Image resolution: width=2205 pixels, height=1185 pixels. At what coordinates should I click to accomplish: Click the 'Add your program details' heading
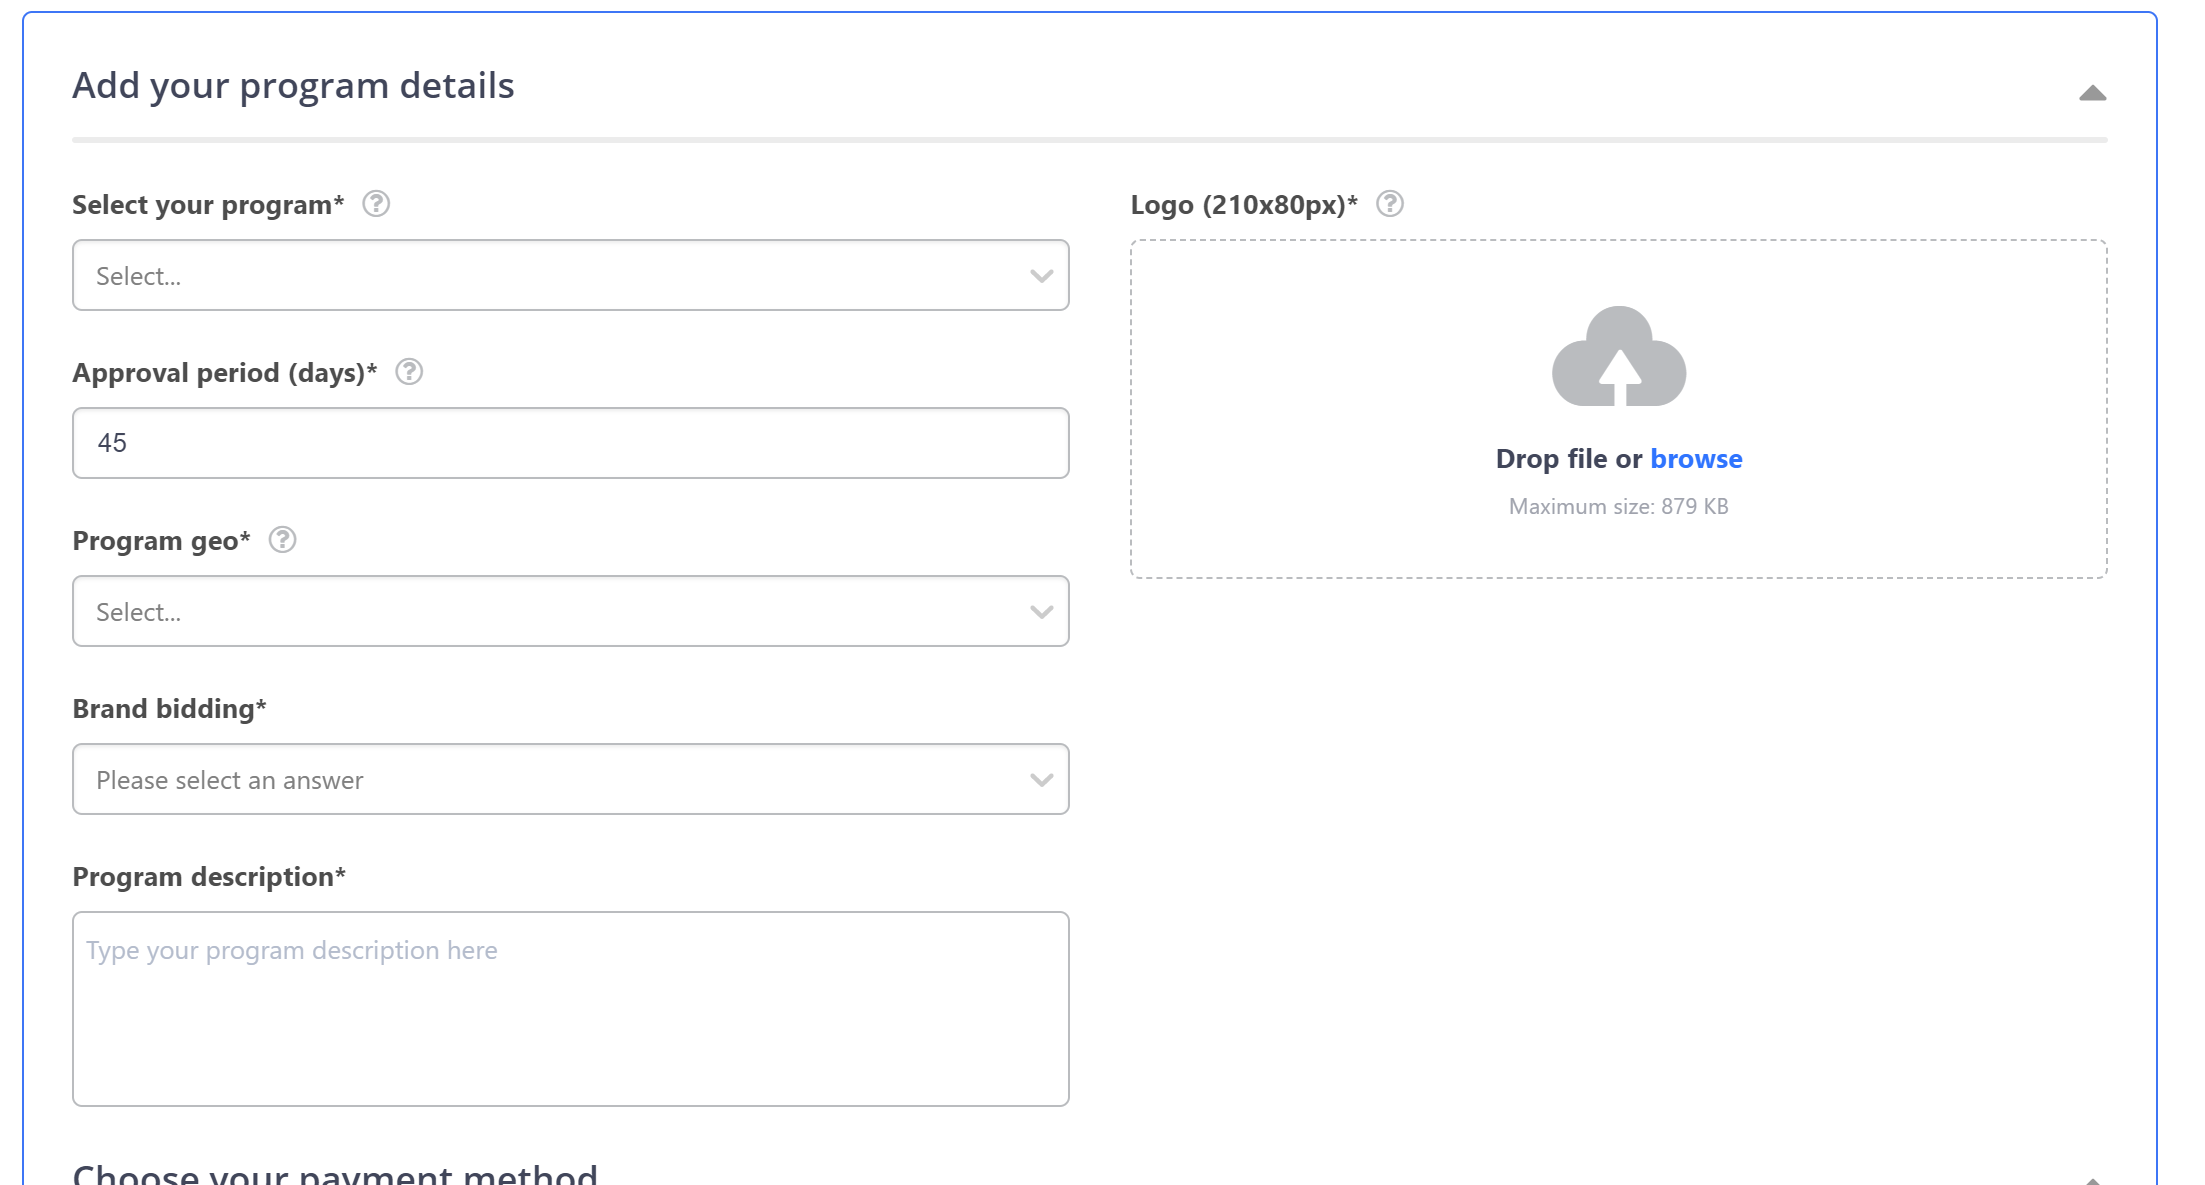click(x=293, y=86)
